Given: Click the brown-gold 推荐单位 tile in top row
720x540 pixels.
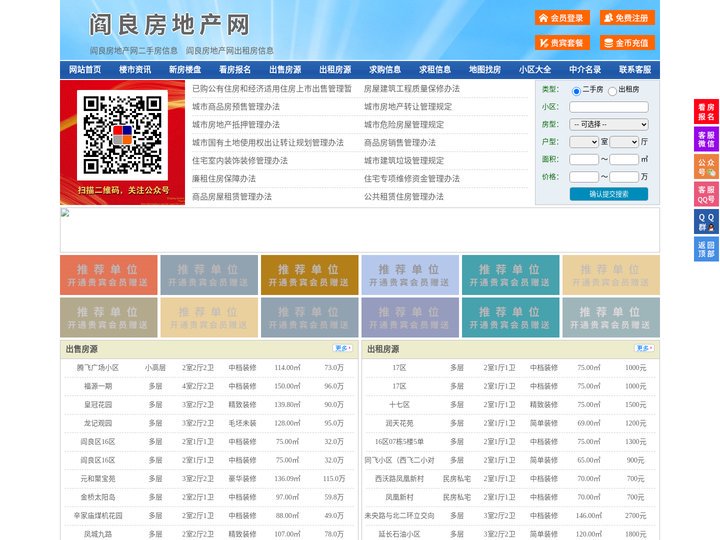Looking at the screenshot, I should click(309, 275).
